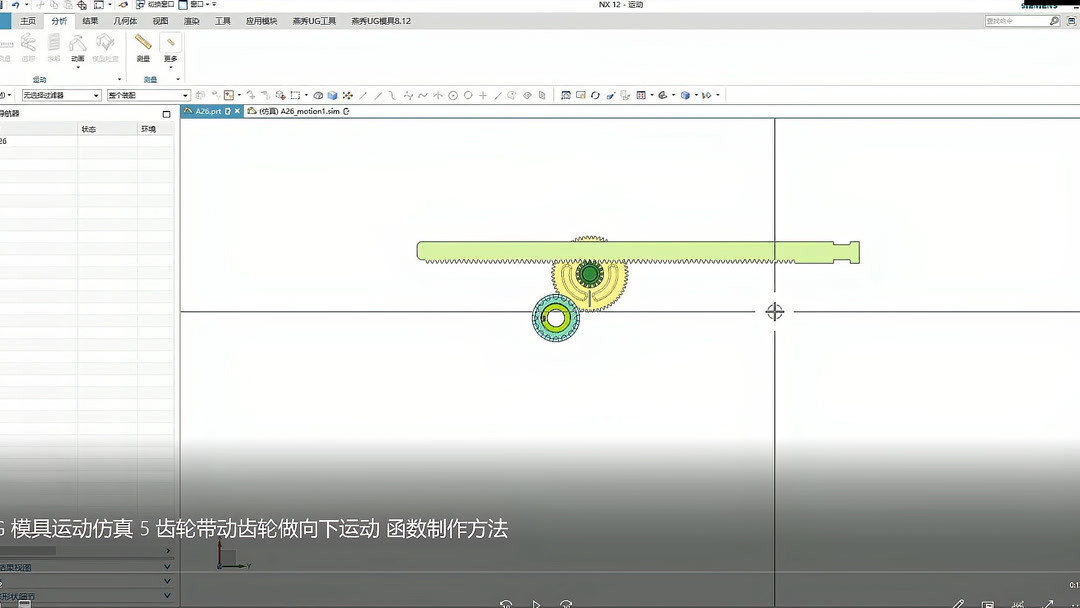Open the 测量 (Measure) tool
1080x608 pixels.
[143, 45]
